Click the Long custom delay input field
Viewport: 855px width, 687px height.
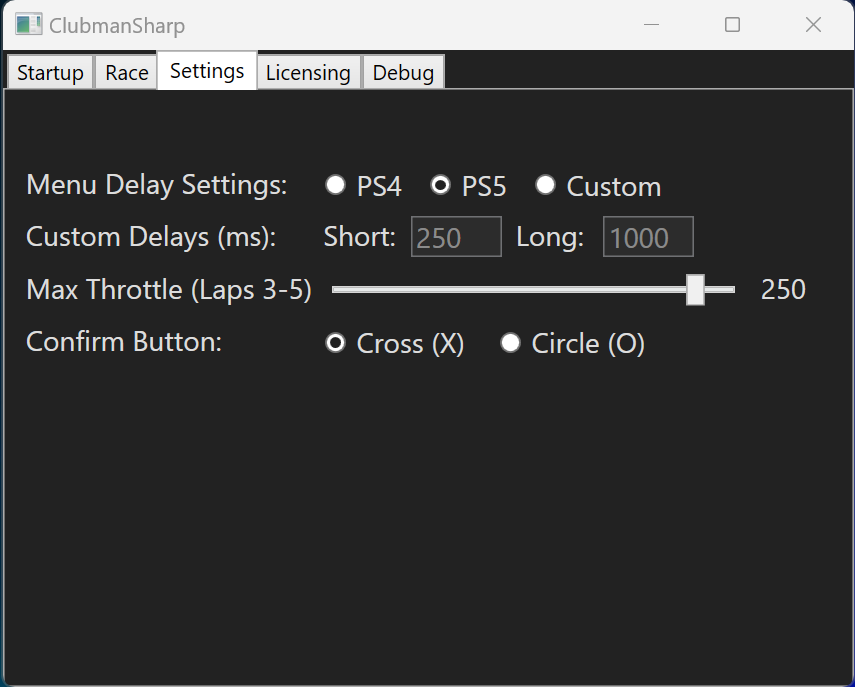click(x=647, y=236)
